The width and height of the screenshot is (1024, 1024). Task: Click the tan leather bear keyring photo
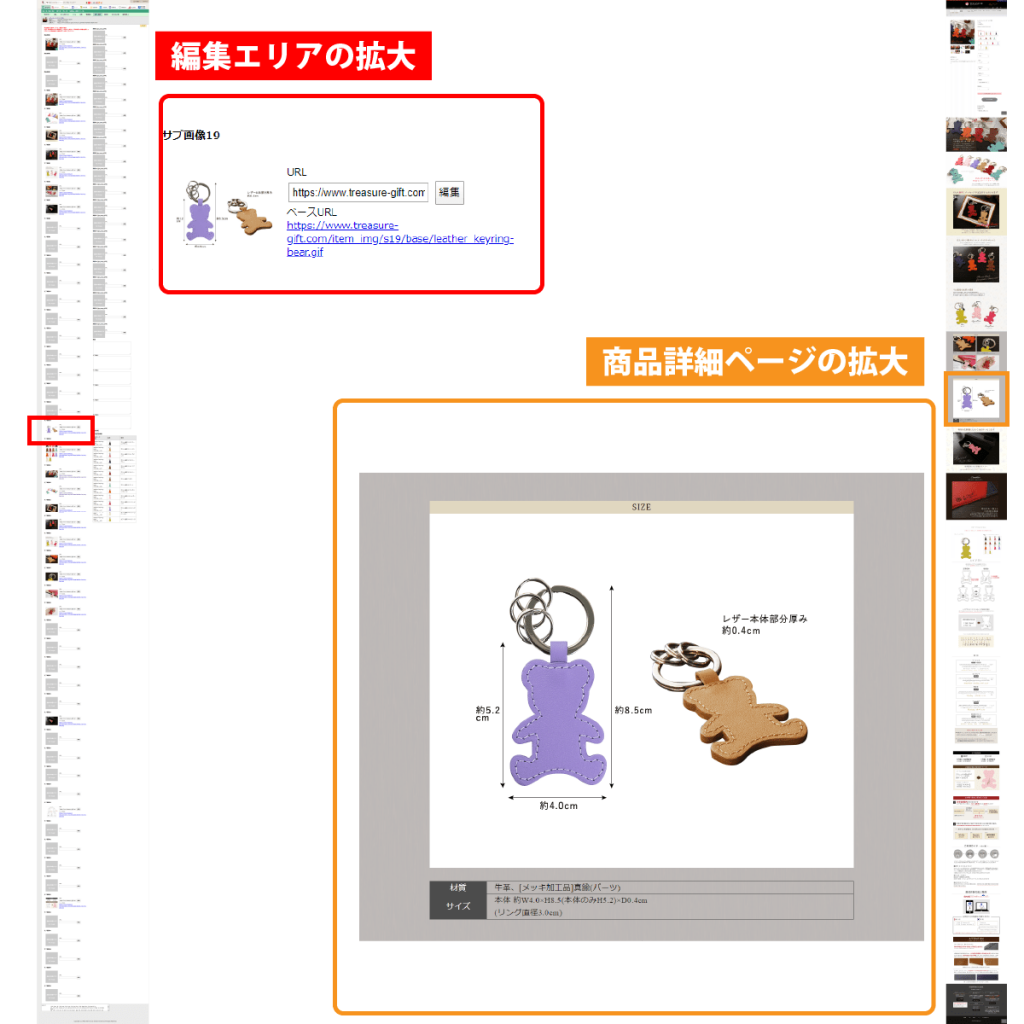click(730, 700)
